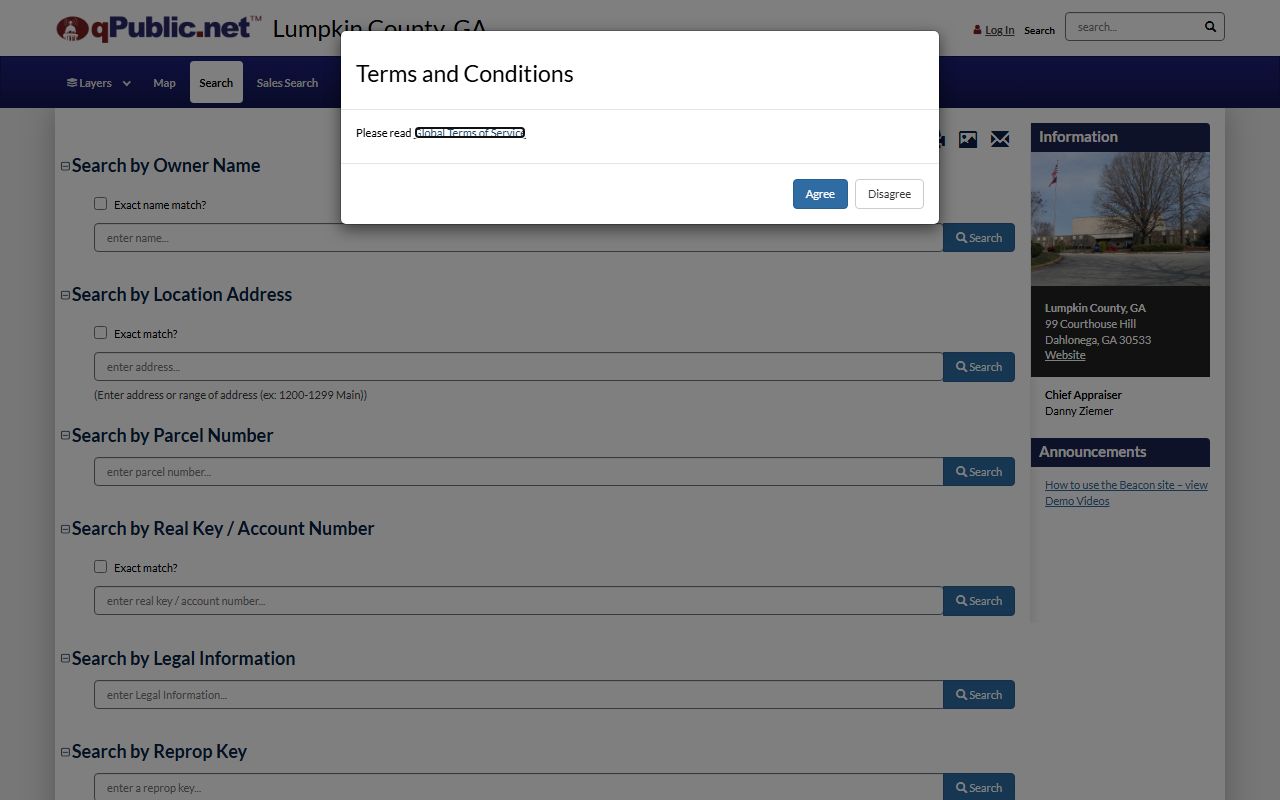
Task: Collapse the Search by Parcel Number section
Action: coord(65,436)
